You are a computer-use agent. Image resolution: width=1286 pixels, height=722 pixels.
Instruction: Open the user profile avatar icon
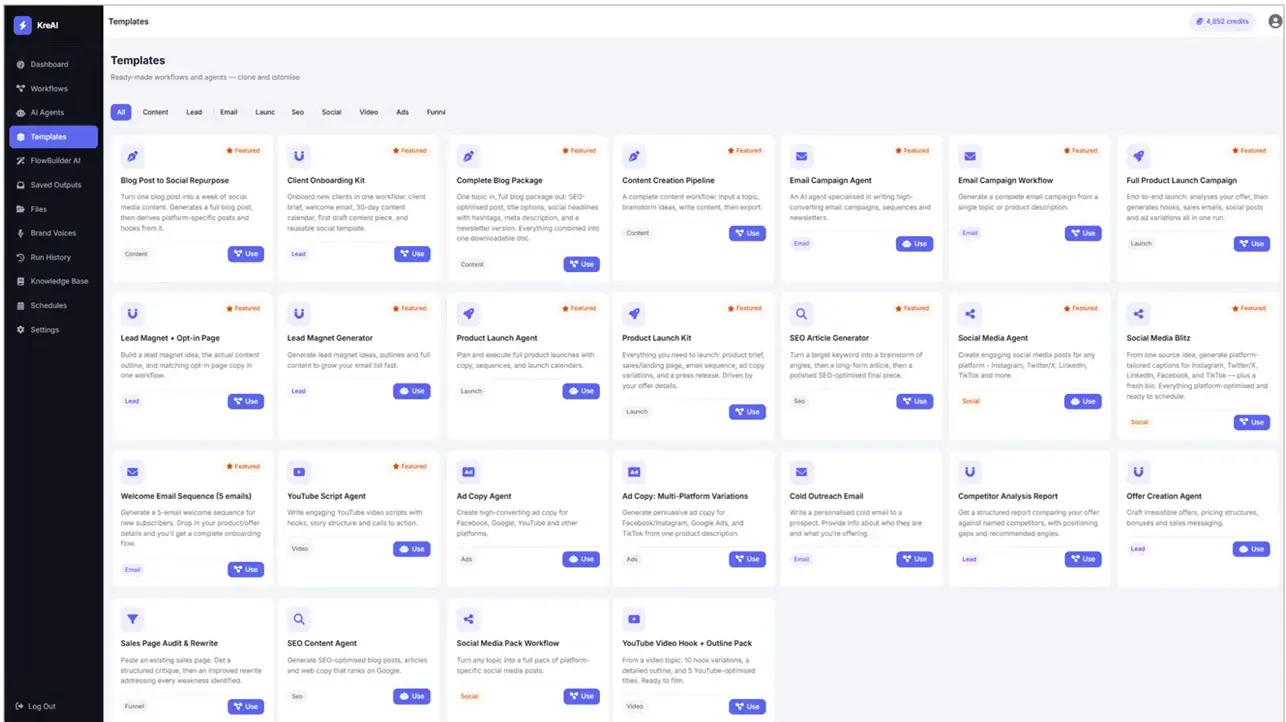click(1272, 21)
